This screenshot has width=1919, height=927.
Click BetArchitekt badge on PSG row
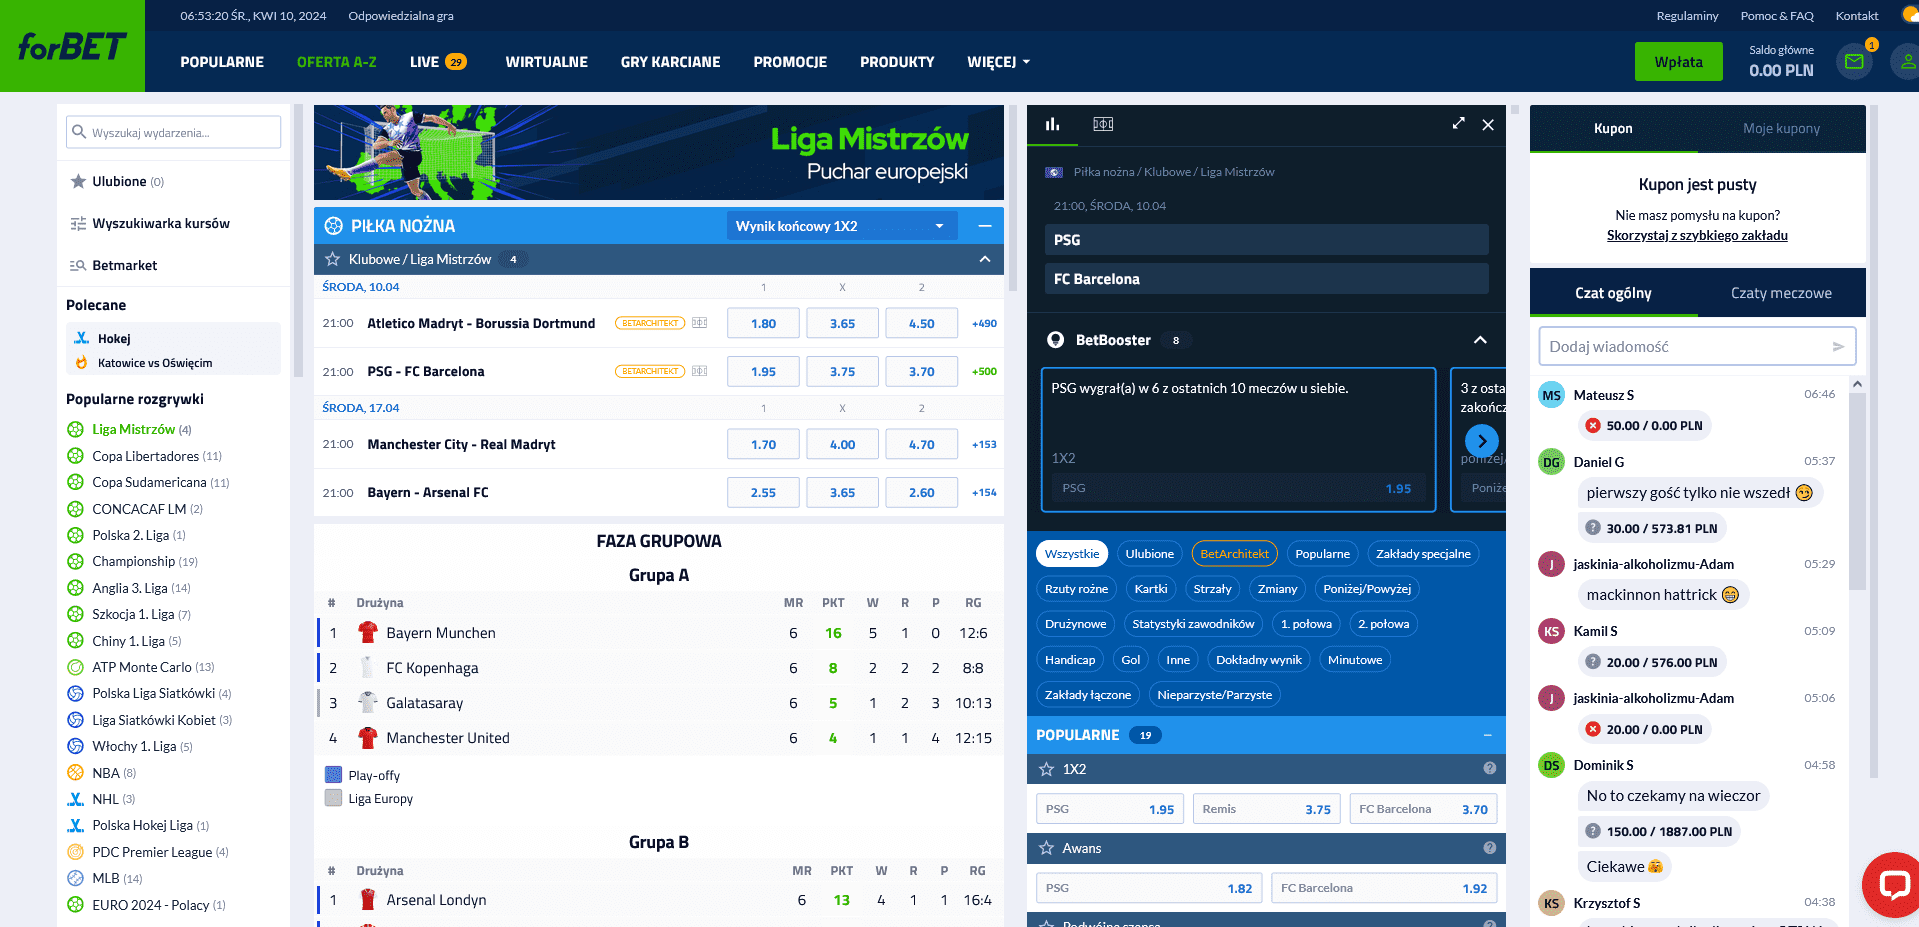click(650, 371)
